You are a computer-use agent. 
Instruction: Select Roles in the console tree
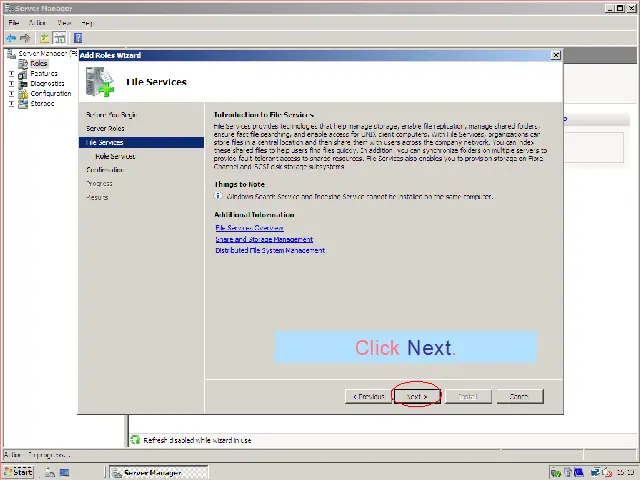coord(39,64)
